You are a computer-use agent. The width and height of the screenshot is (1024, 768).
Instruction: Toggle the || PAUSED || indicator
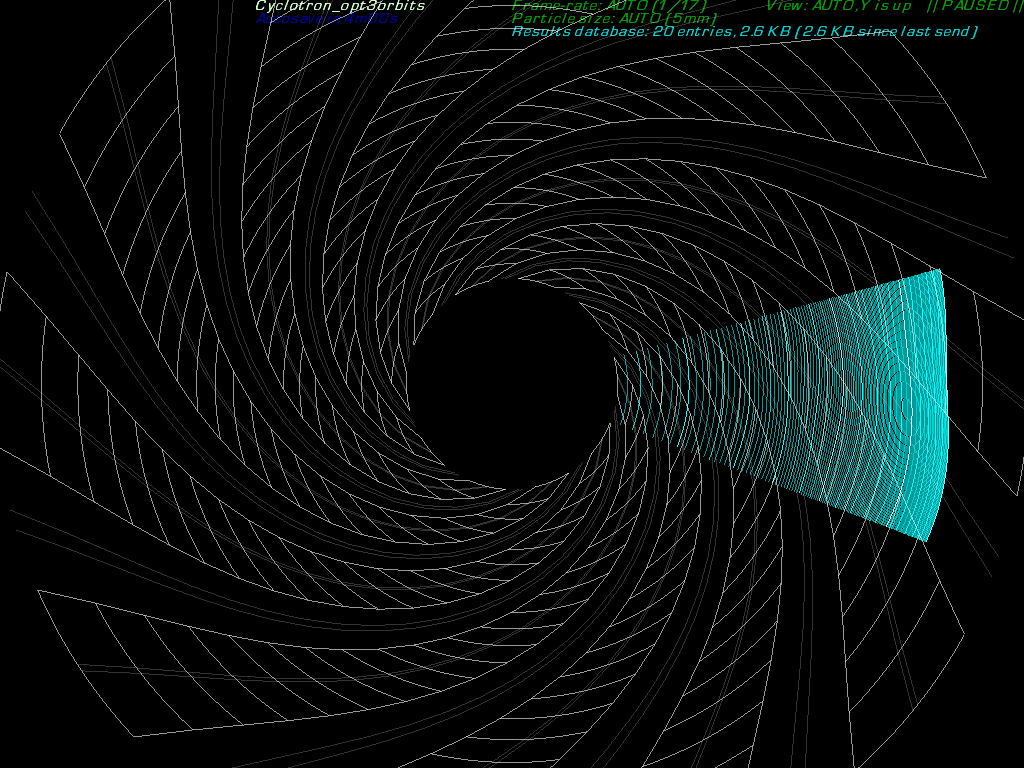coord(974,6)
